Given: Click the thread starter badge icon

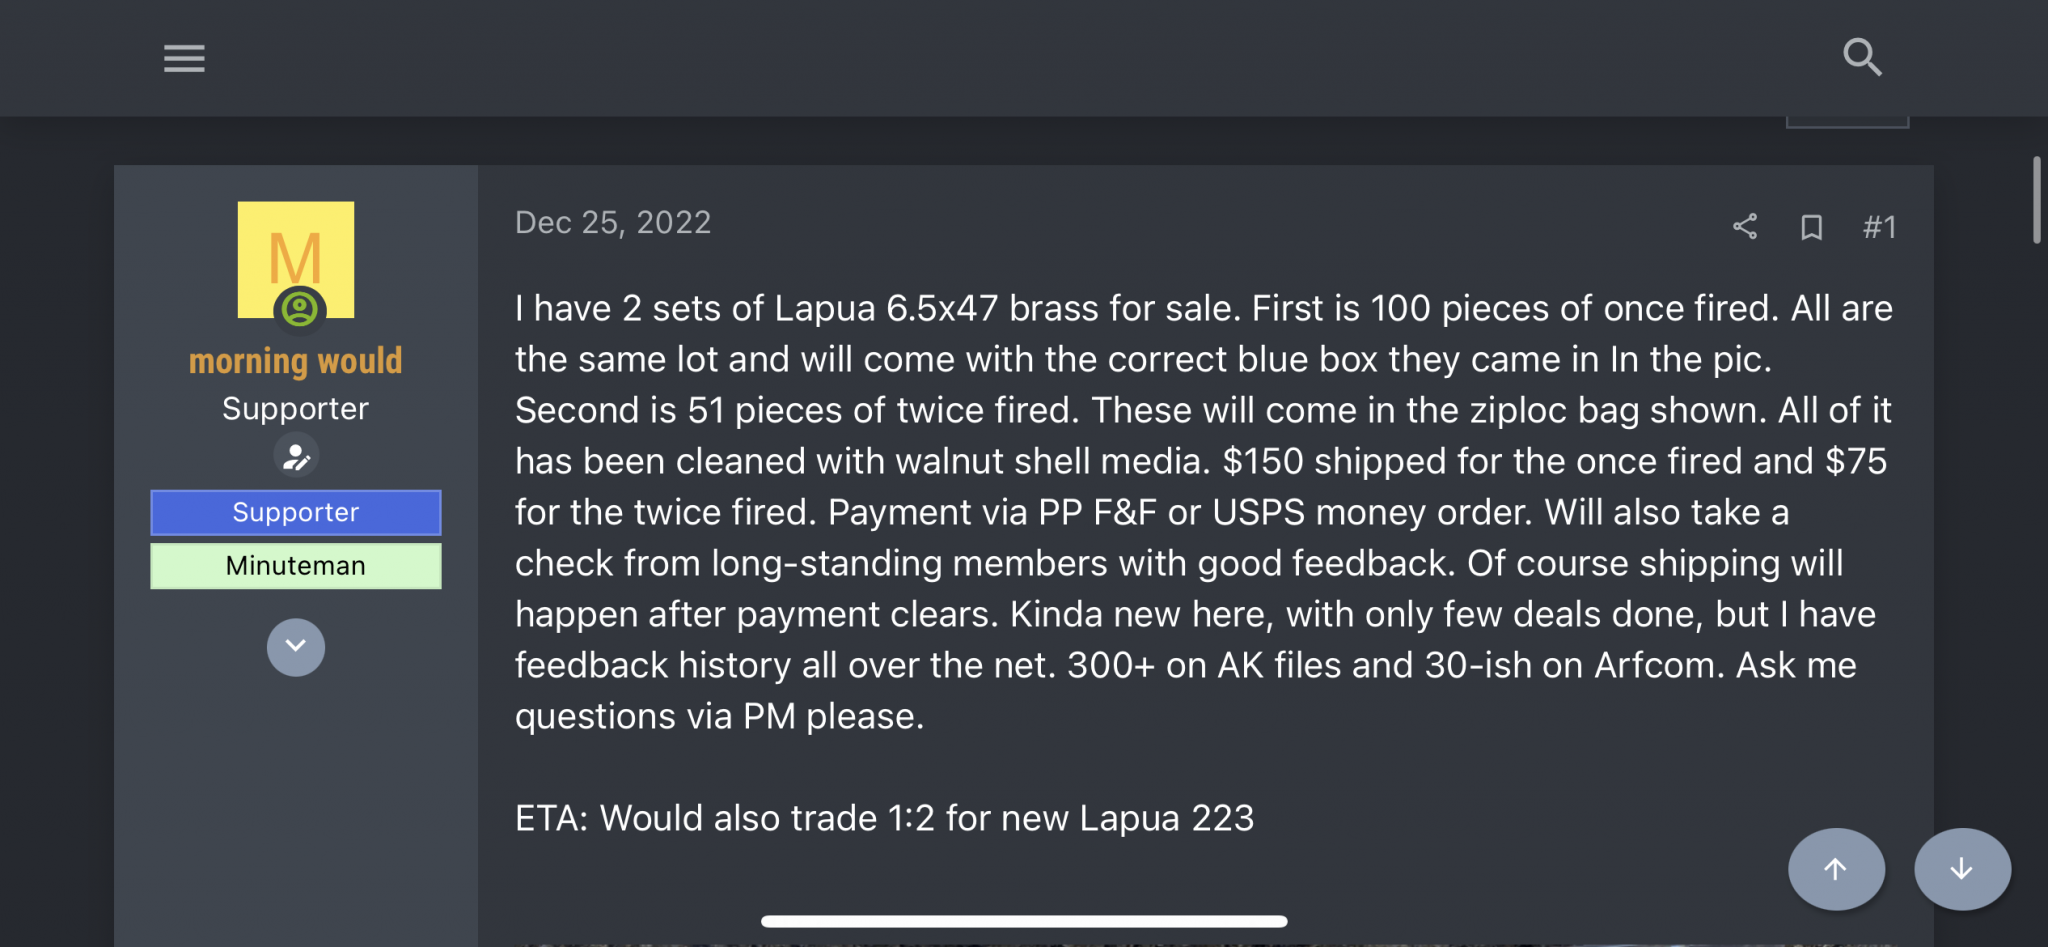Looking at the screenshot, I should (x=296, y=457).
